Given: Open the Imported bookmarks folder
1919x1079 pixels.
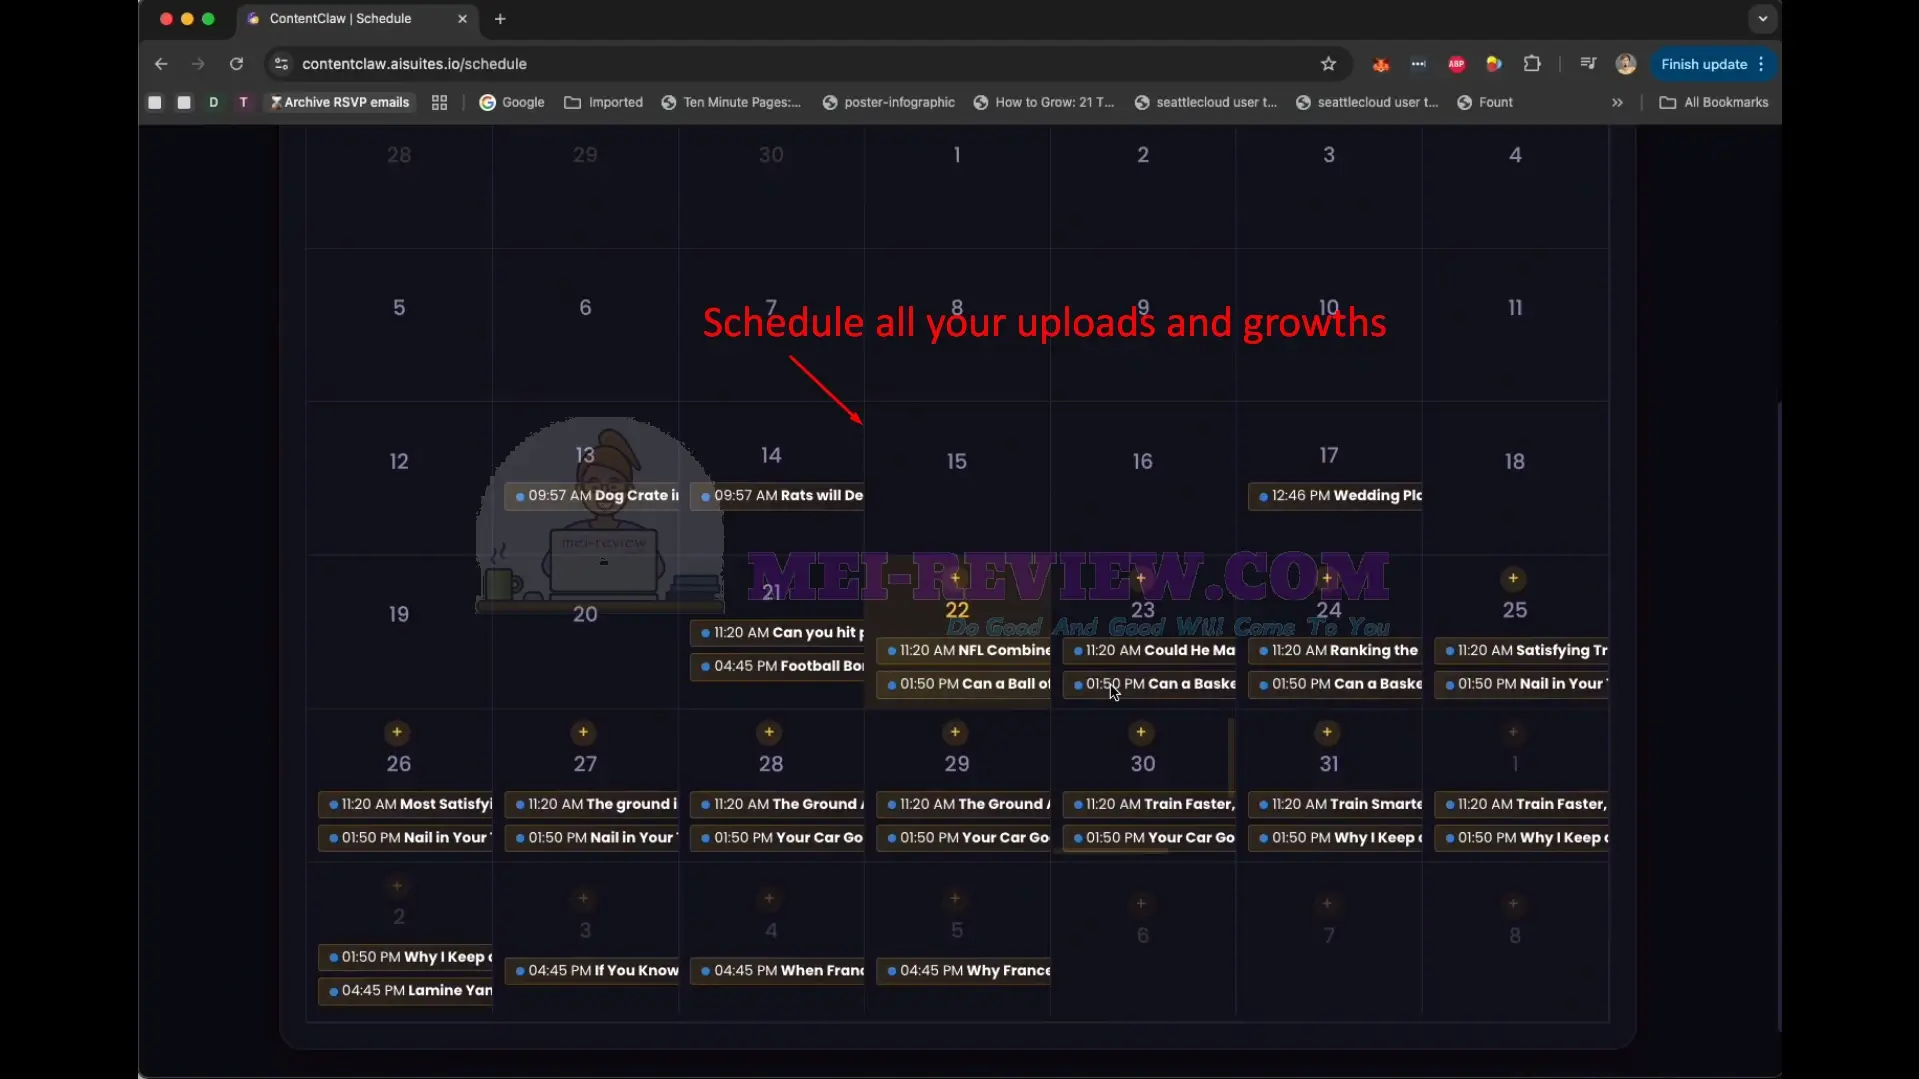Looking at the screenshot, I should click(x=604, y=103).
